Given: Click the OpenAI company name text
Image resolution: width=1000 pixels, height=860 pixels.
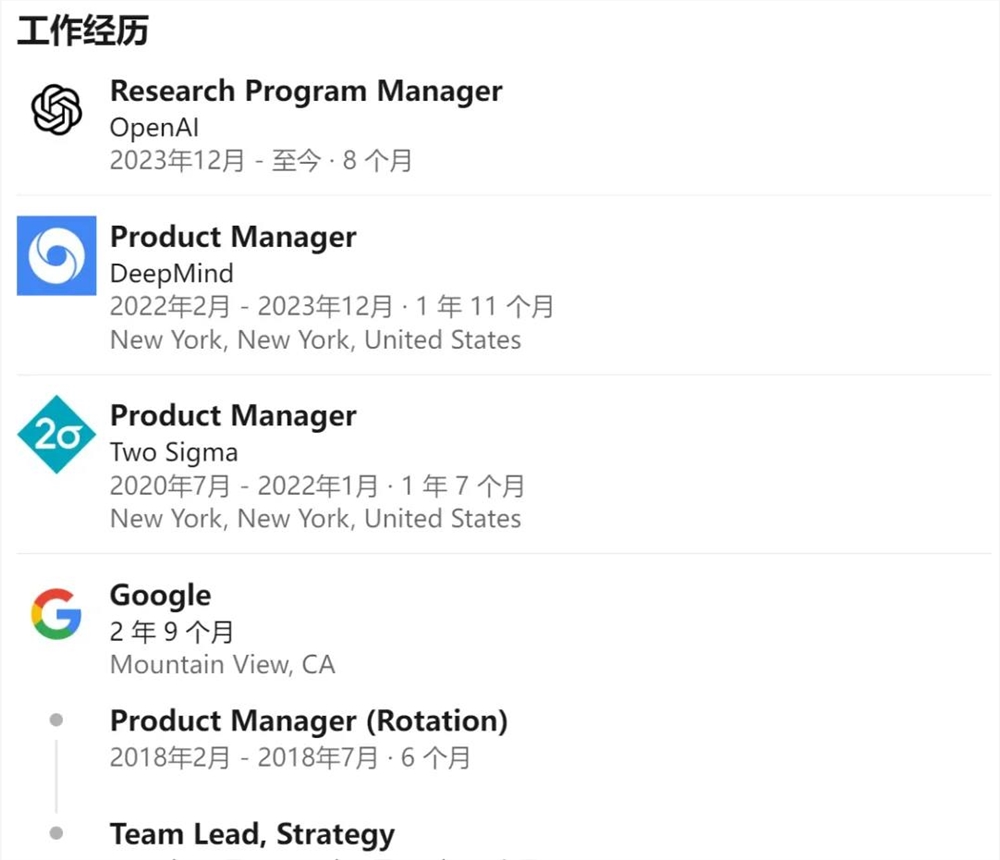Looking at the screenshot, I should coord(155,127).
